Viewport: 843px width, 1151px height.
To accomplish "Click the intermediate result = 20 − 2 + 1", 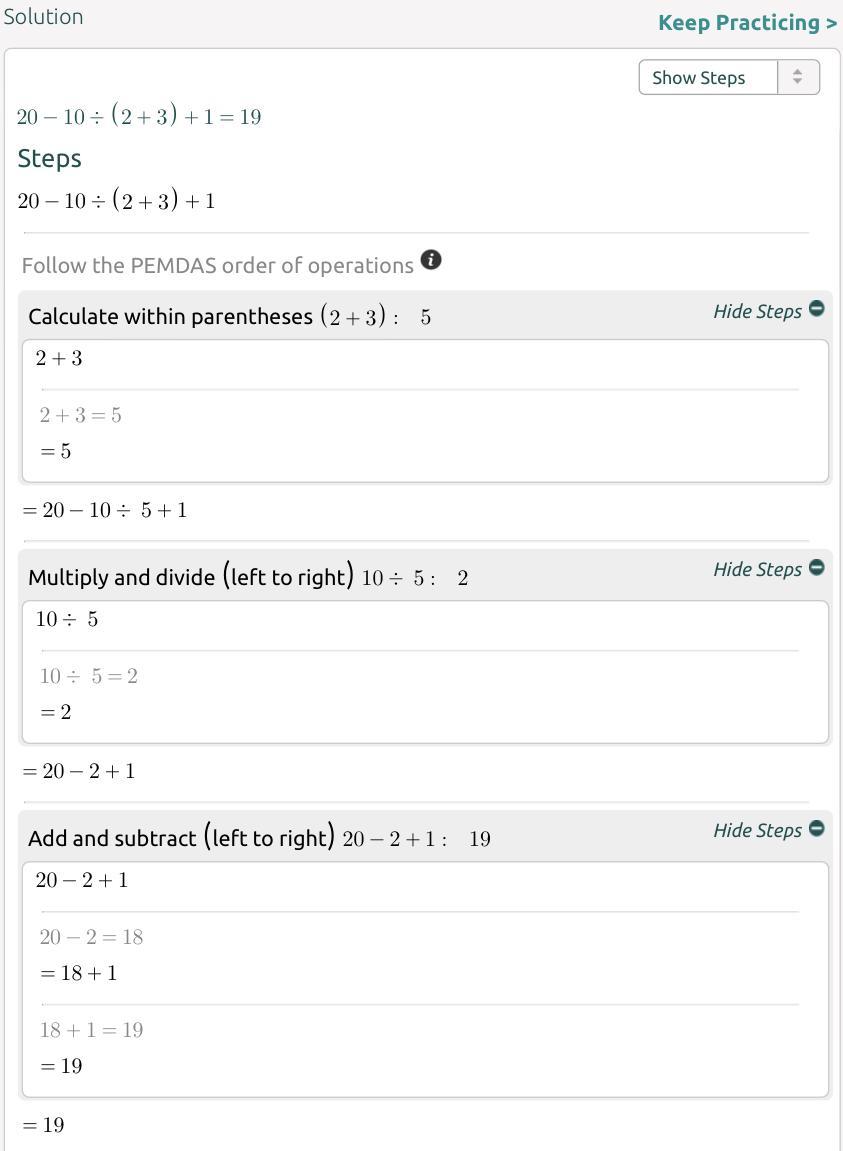I will pyautogui.click(x=79, y=771).
